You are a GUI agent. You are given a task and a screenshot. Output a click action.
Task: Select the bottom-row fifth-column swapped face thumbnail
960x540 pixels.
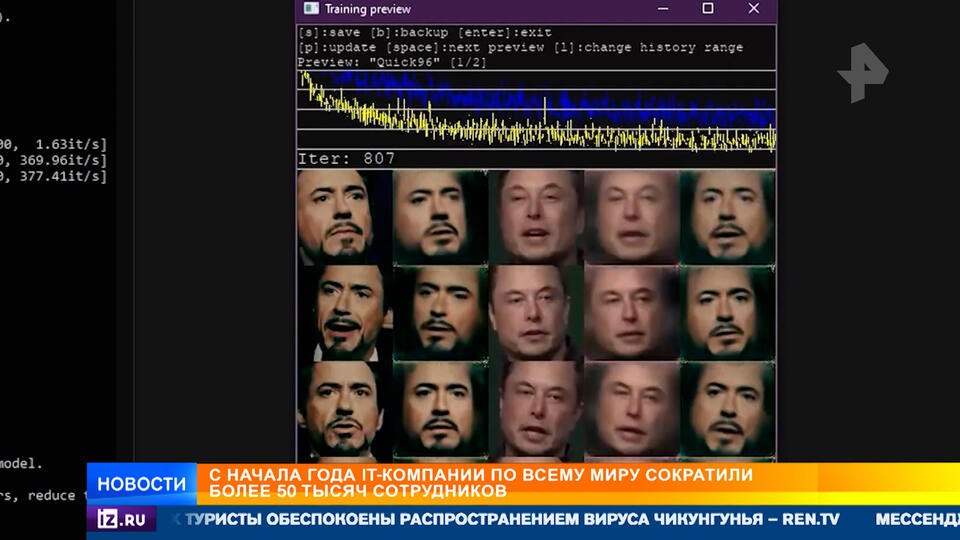click(727, 409)
